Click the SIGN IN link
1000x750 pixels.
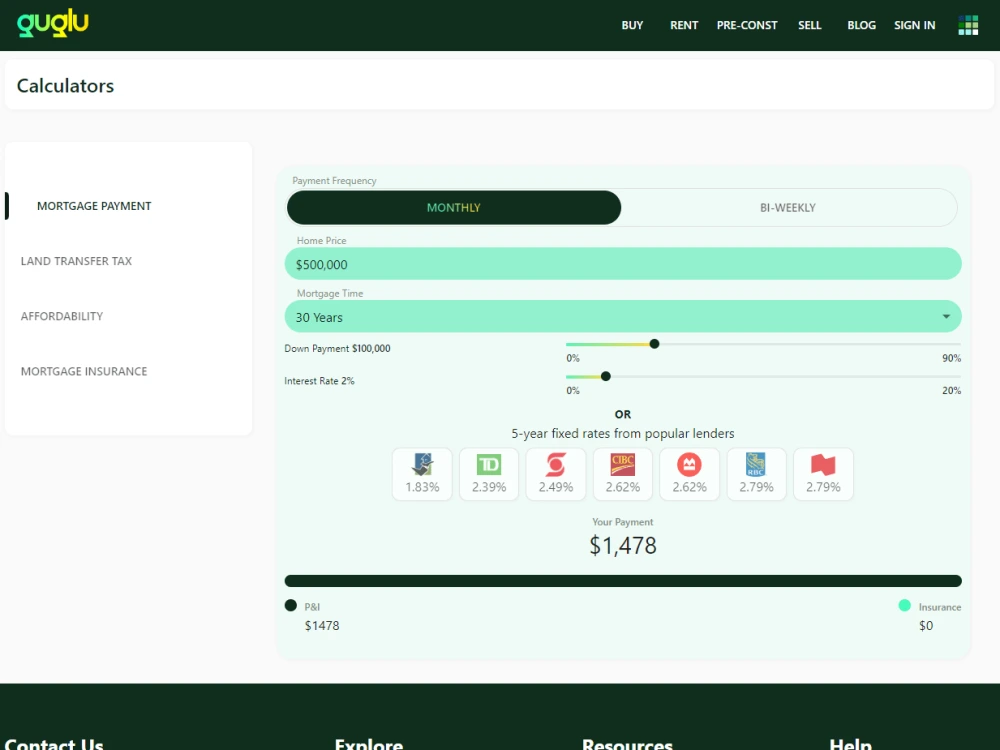tap(914, 25)
